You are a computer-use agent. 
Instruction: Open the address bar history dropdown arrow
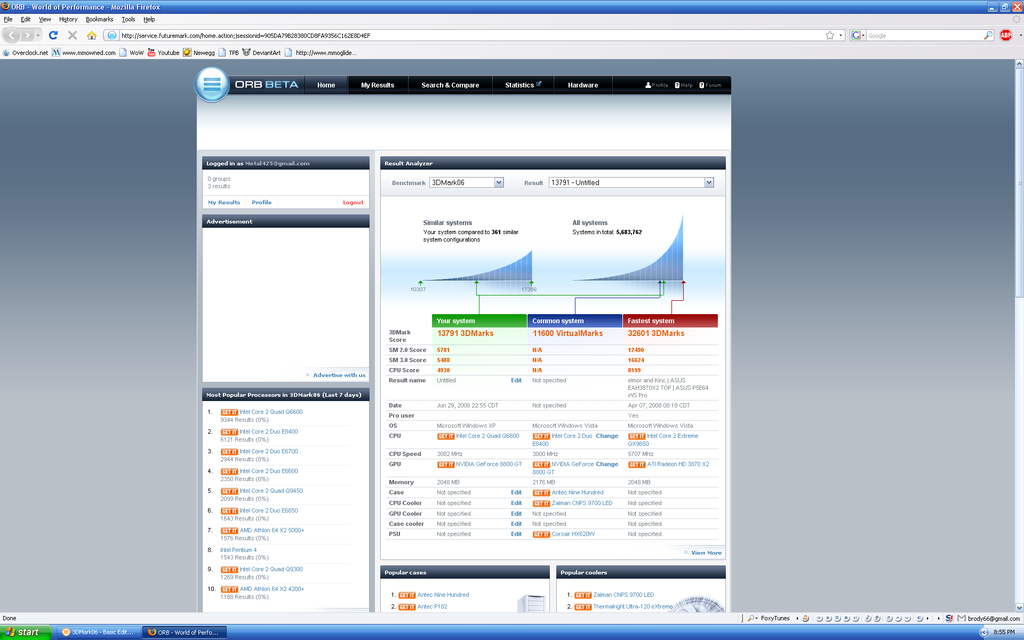pos(840,35)
